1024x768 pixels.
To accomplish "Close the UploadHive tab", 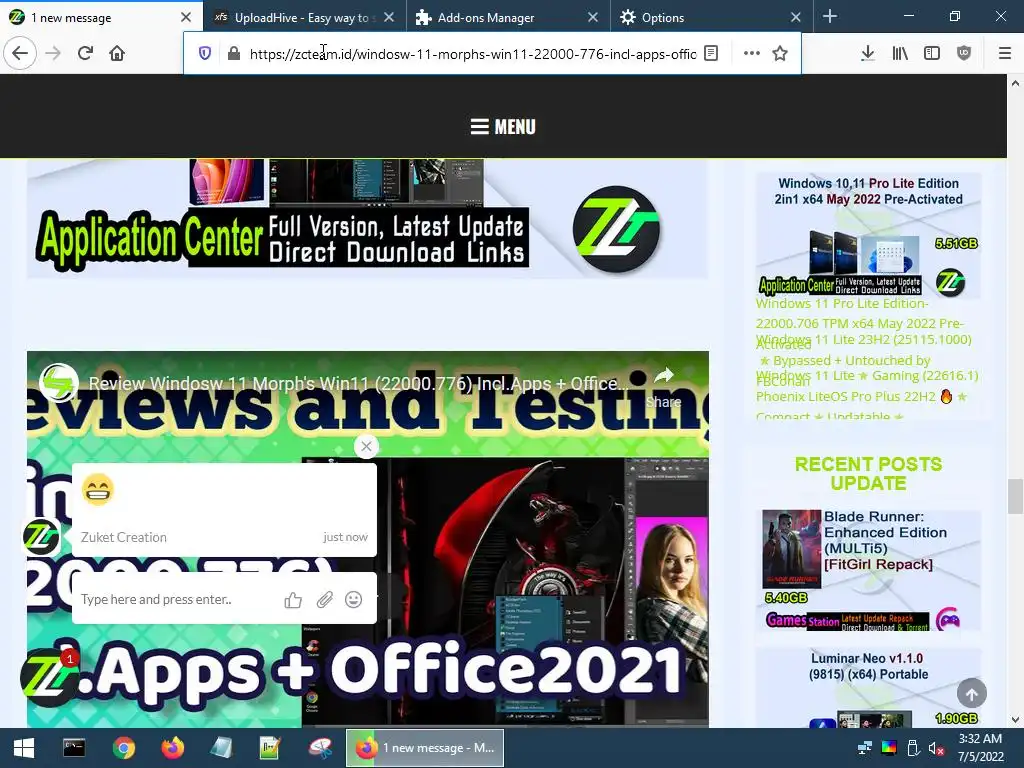I will pos(389,18).
